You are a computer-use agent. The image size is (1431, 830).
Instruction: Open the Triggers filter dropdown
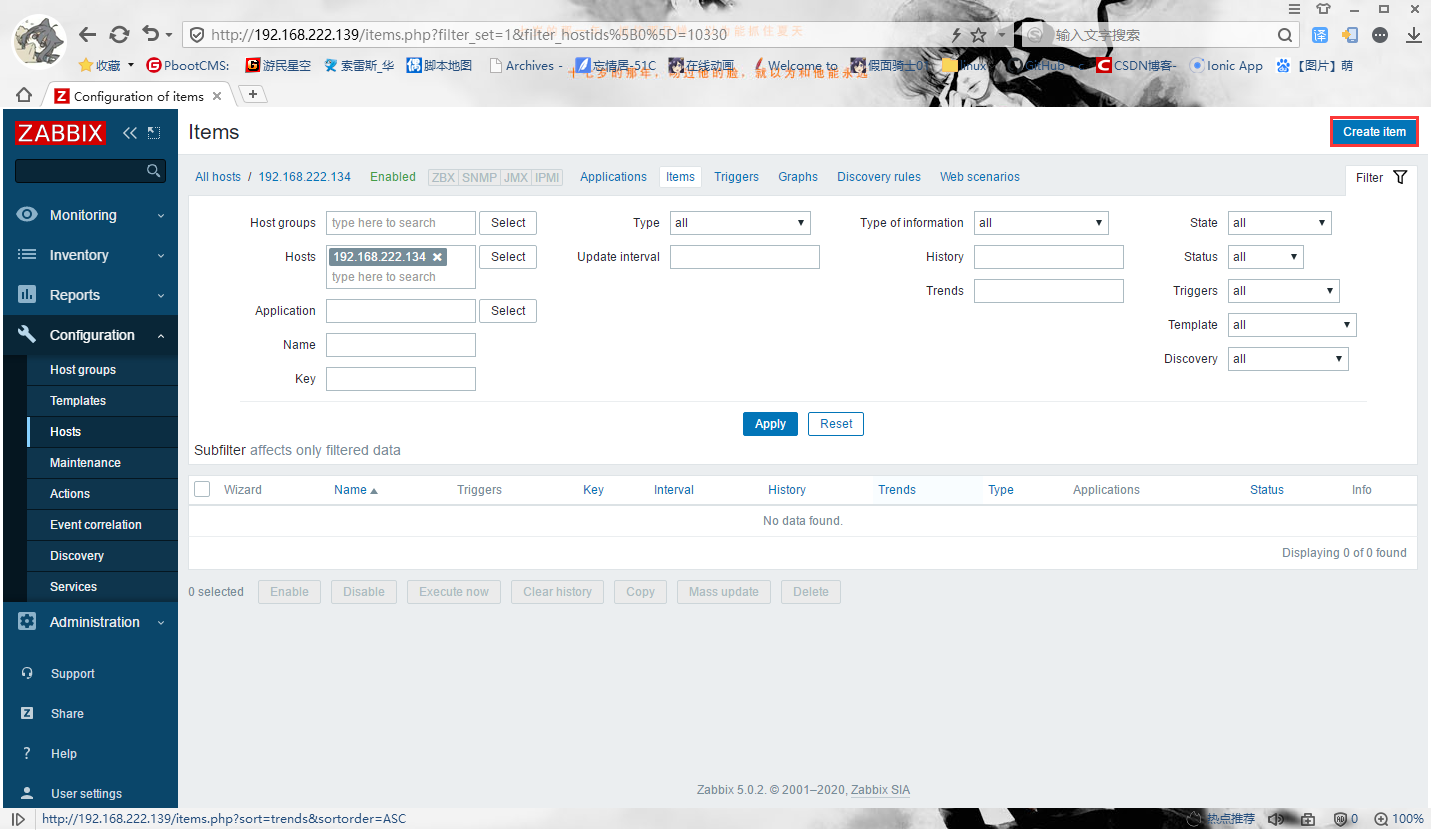(x=1283, y=291)
